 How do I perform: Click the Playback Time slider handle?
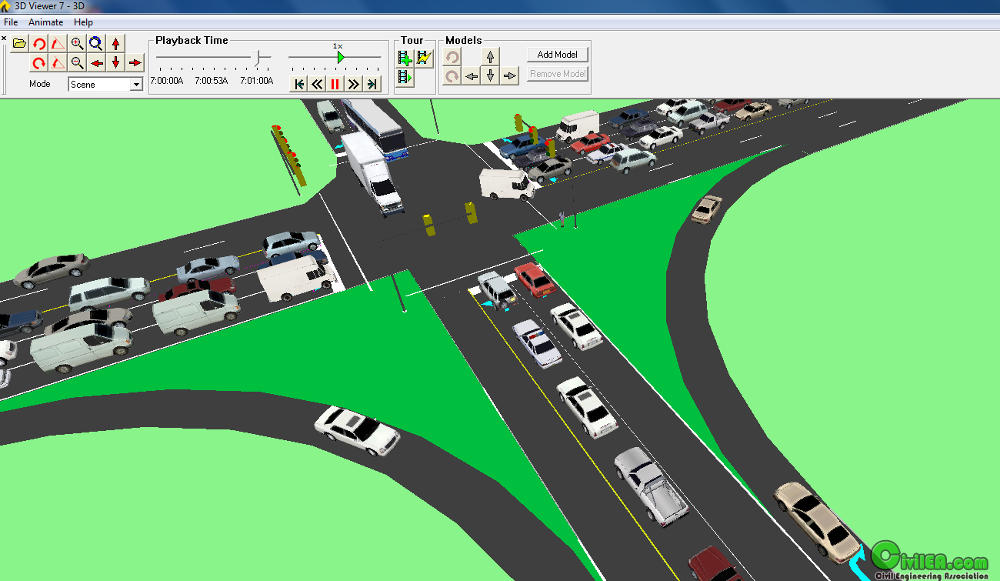pos(256,57)
